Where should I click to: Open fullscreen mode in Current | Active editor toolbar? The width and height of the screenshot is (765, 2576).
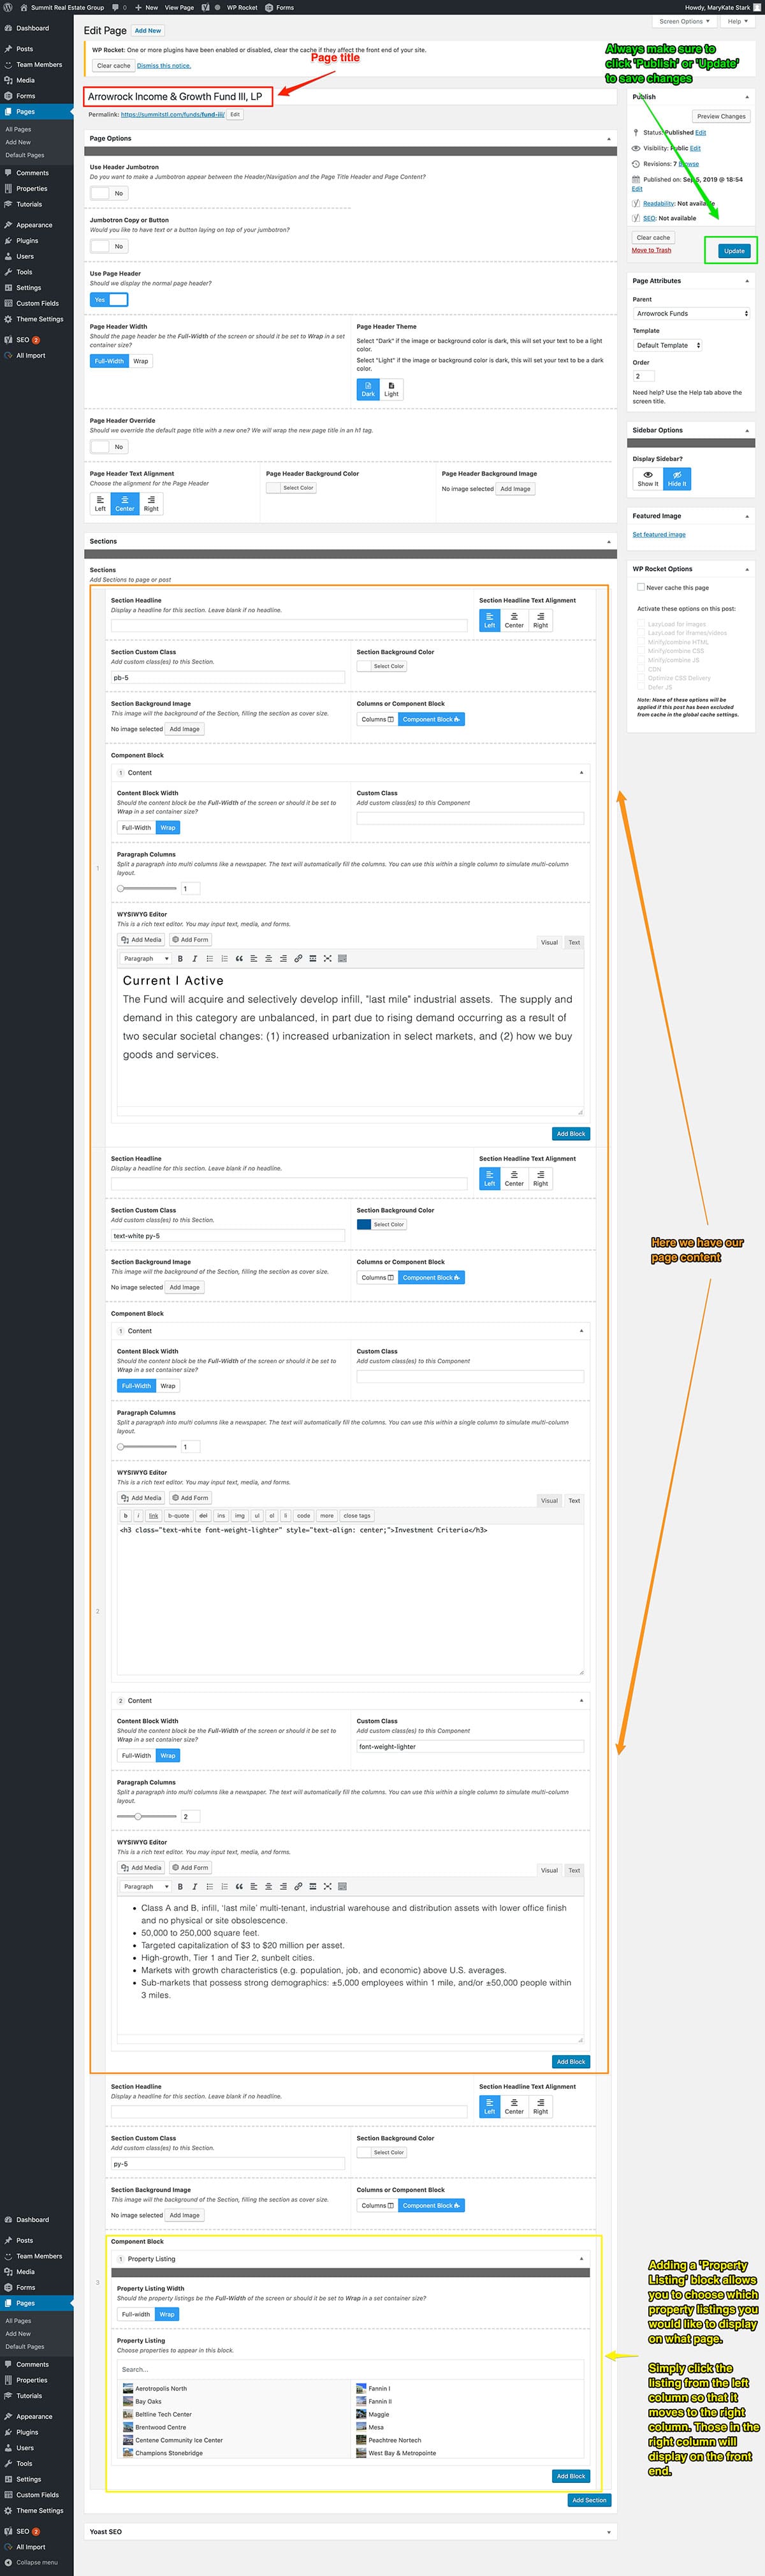click(x=327, y=958)
